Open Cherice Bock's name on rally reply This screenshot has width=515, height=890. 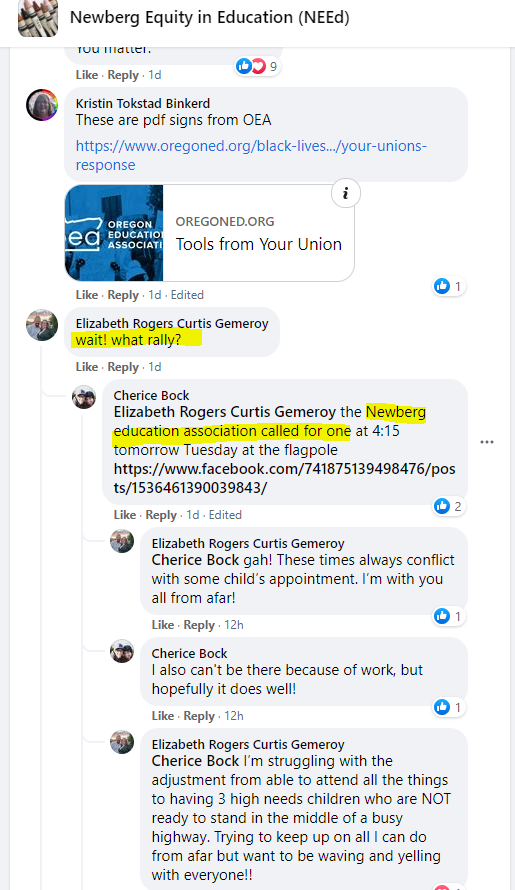pyautogui.click(x=152, y=396)
